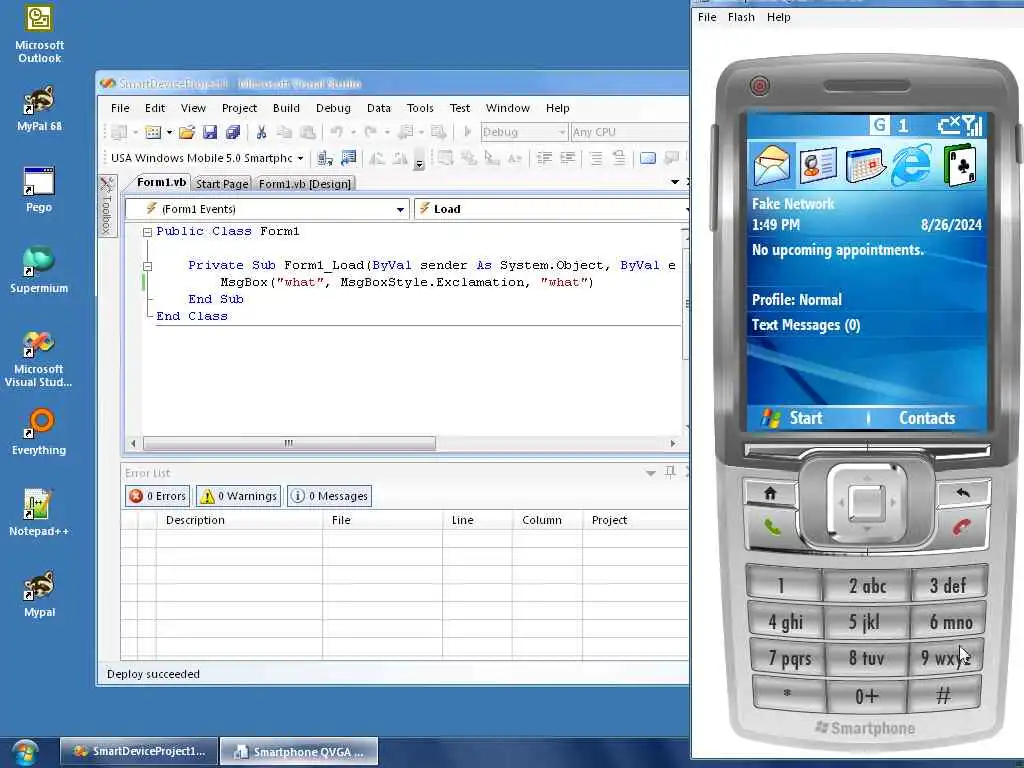Click the d-pad center button on phone
The width and height of the screenshot is (1024, 768).
tap(867, 503)
